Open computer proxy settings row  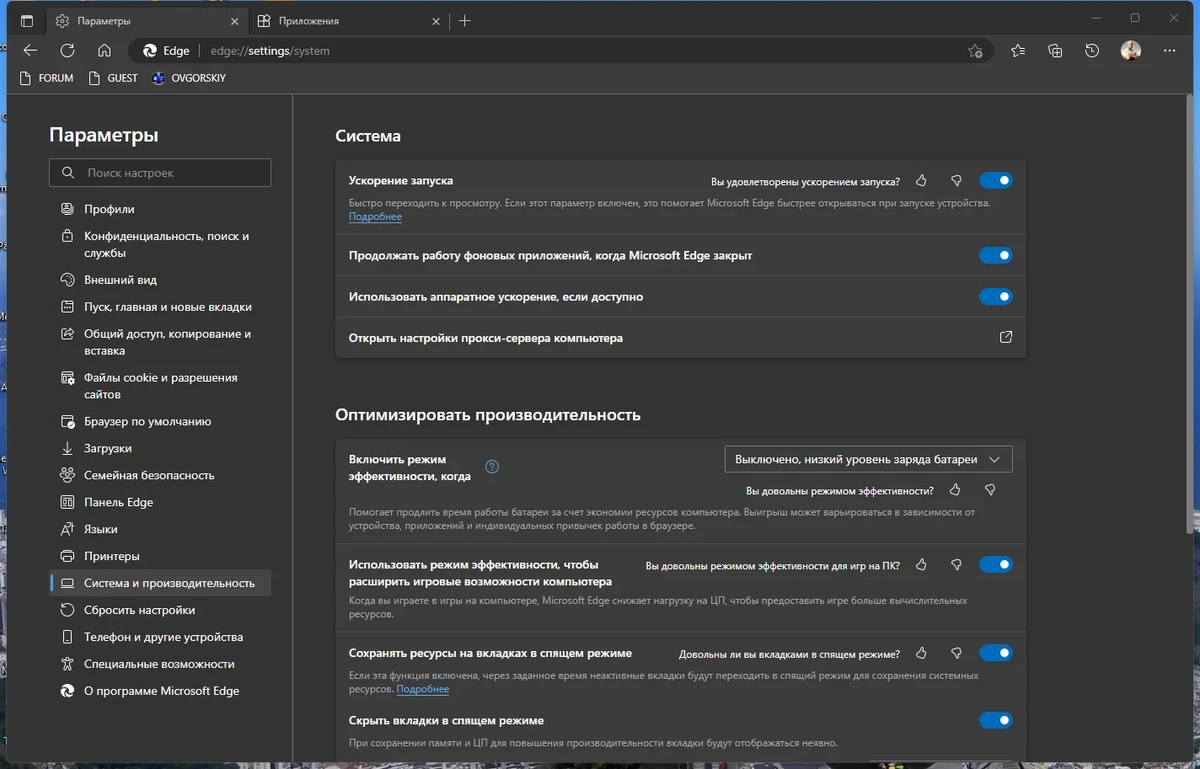coord(681,338)
